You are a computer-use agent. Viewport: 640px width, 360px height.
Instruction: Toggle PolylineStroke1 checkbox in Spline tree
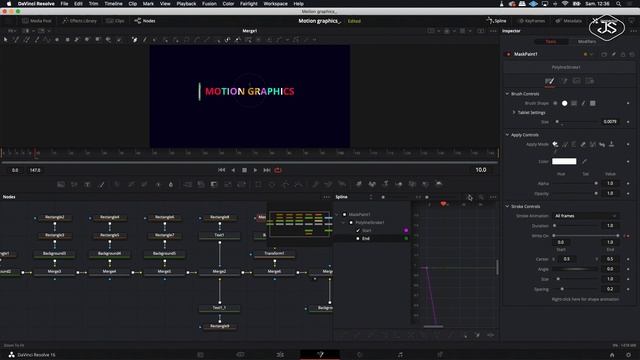click(x=351, y=222)
